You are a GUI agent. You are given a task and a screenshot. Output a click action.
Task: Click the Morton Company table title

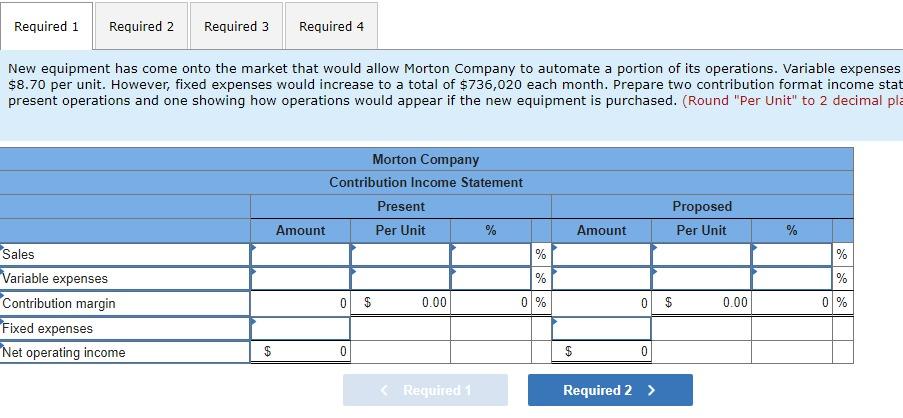coord(426,159)
